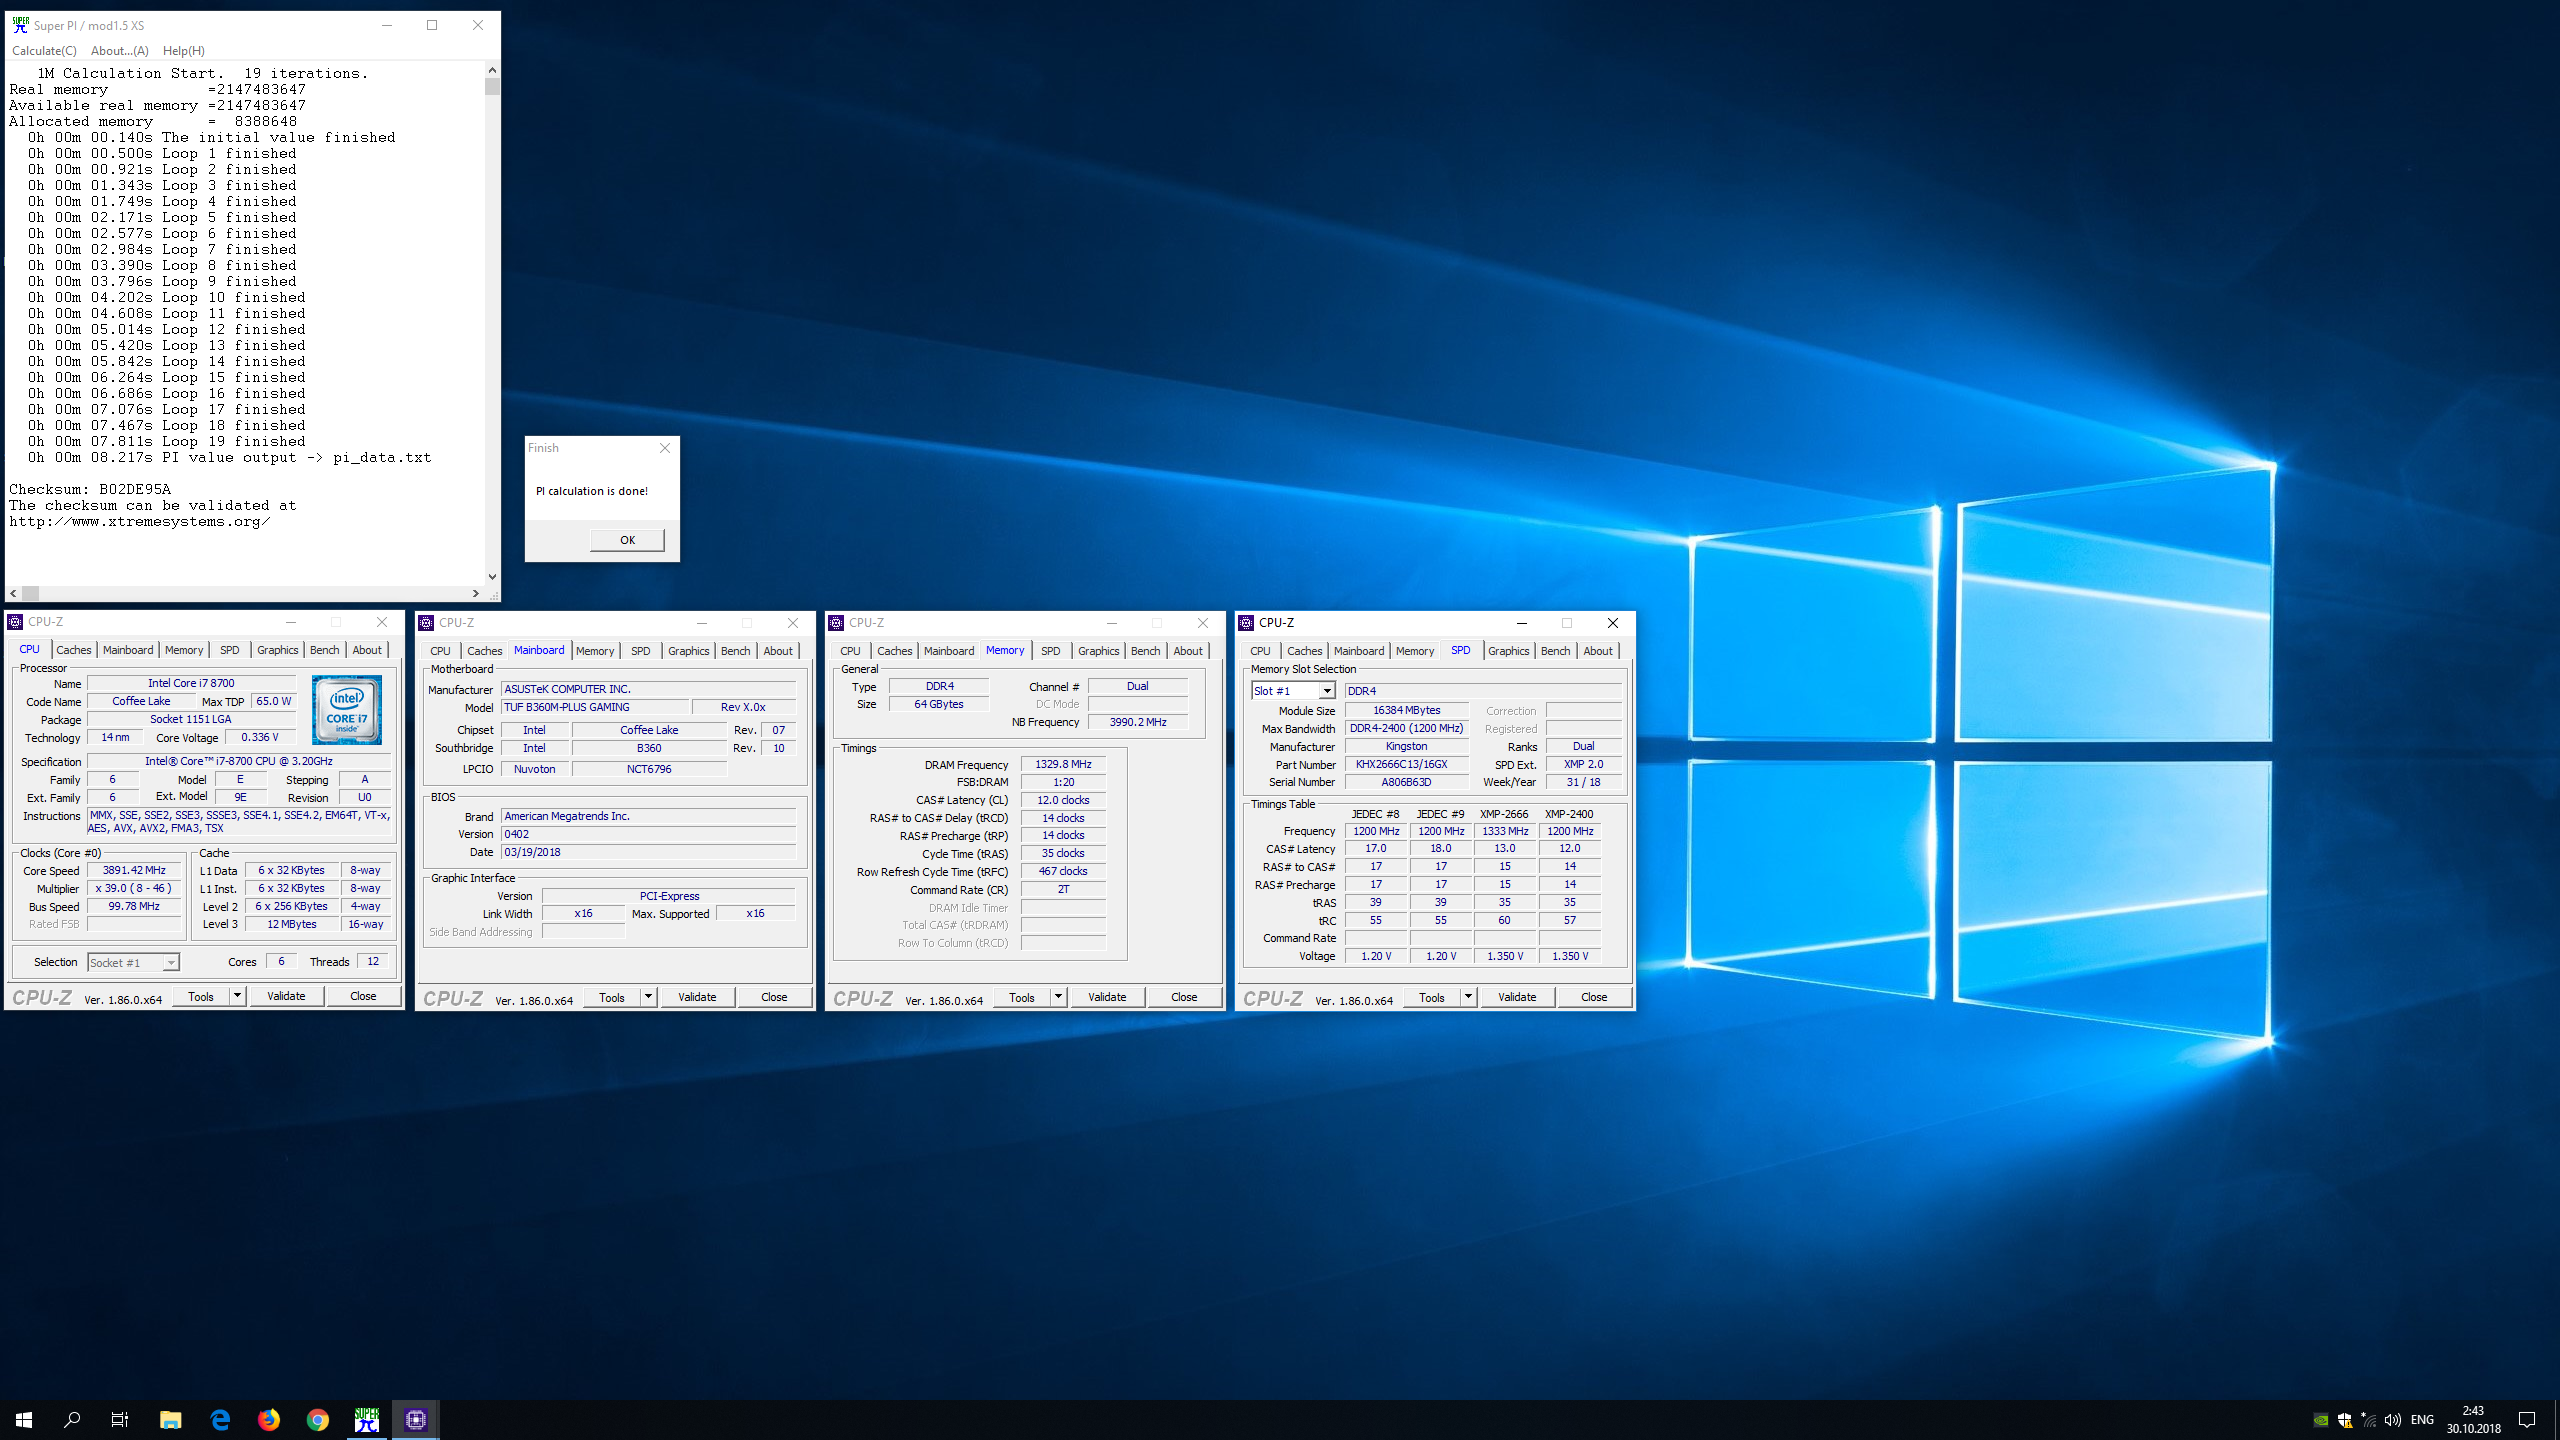Open the Action Center notification icon
This screenshot has width=2560, height=1440.
(2527, 1420)
